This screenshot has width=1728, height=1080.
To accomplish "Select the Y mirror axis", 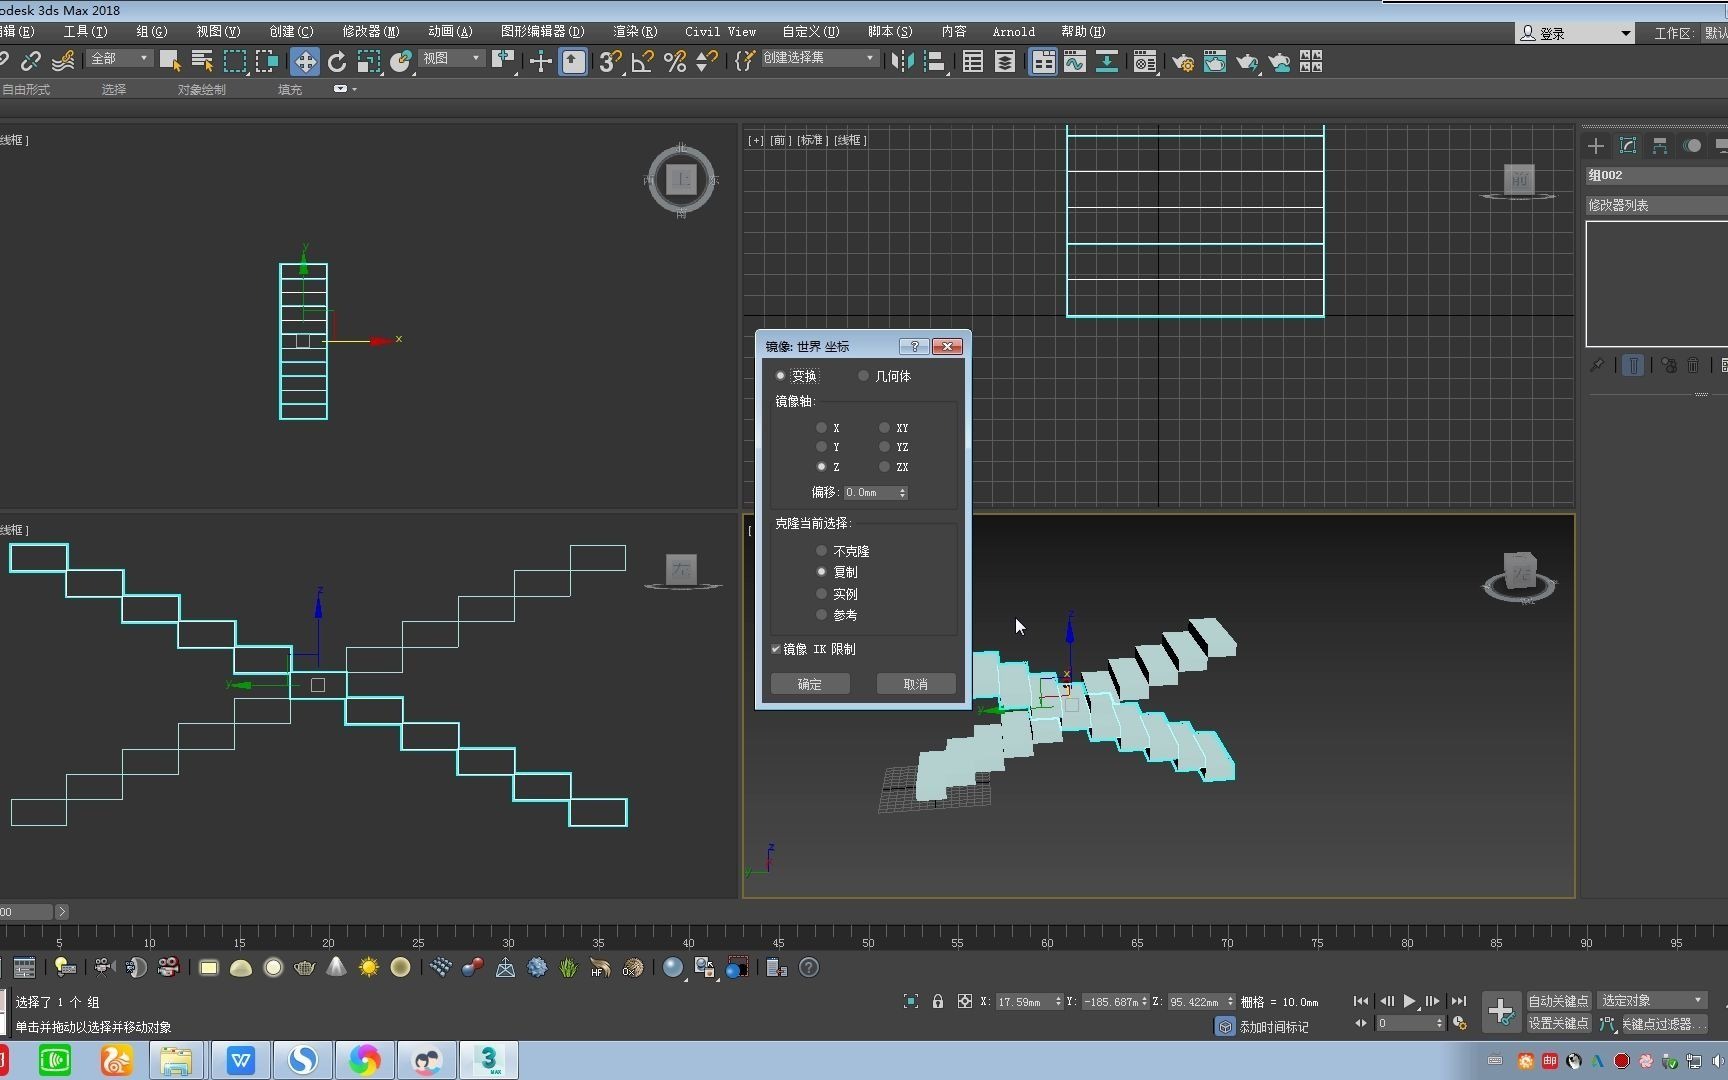I will click(x=822, y=447).
